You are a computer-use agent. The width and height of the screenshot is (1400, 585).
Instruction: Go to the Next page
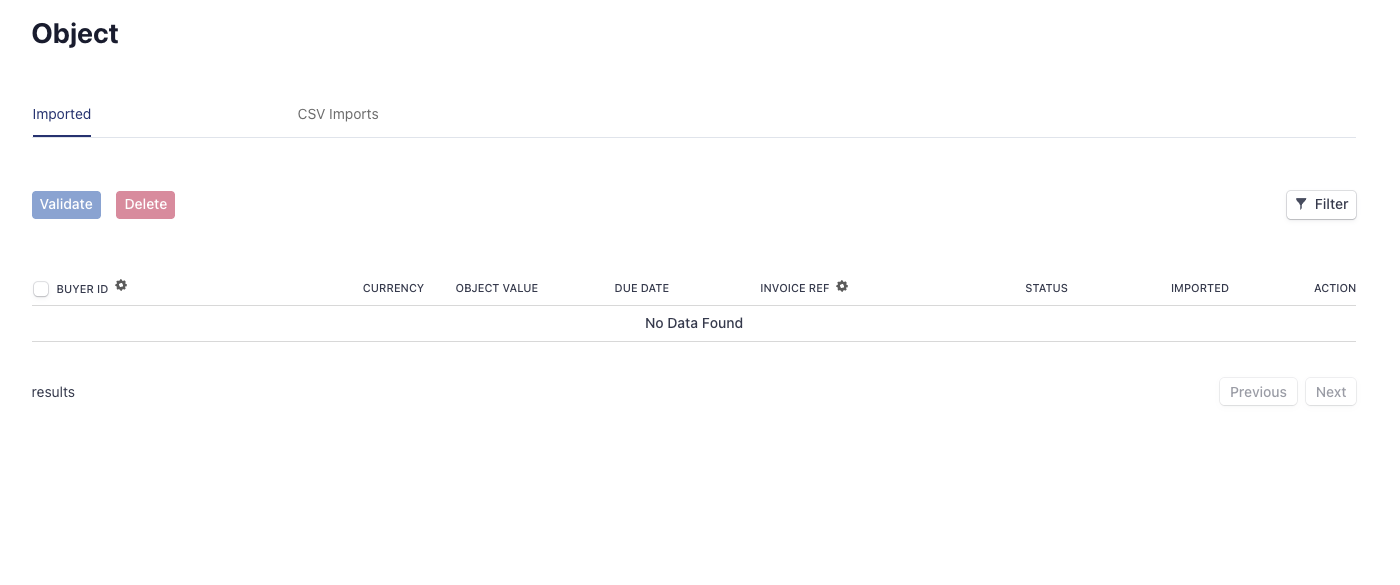click(x=1330, y=392)
